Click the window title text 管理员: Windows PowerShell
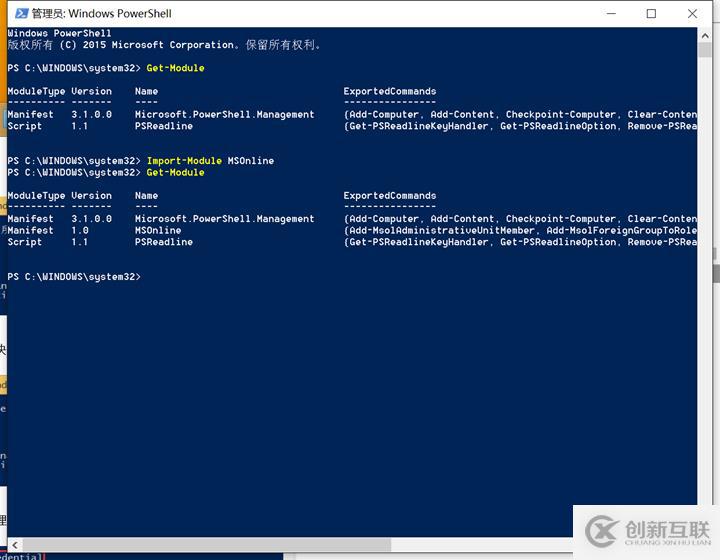The height and width of the screenshot is (560, 720). point(101,14)
